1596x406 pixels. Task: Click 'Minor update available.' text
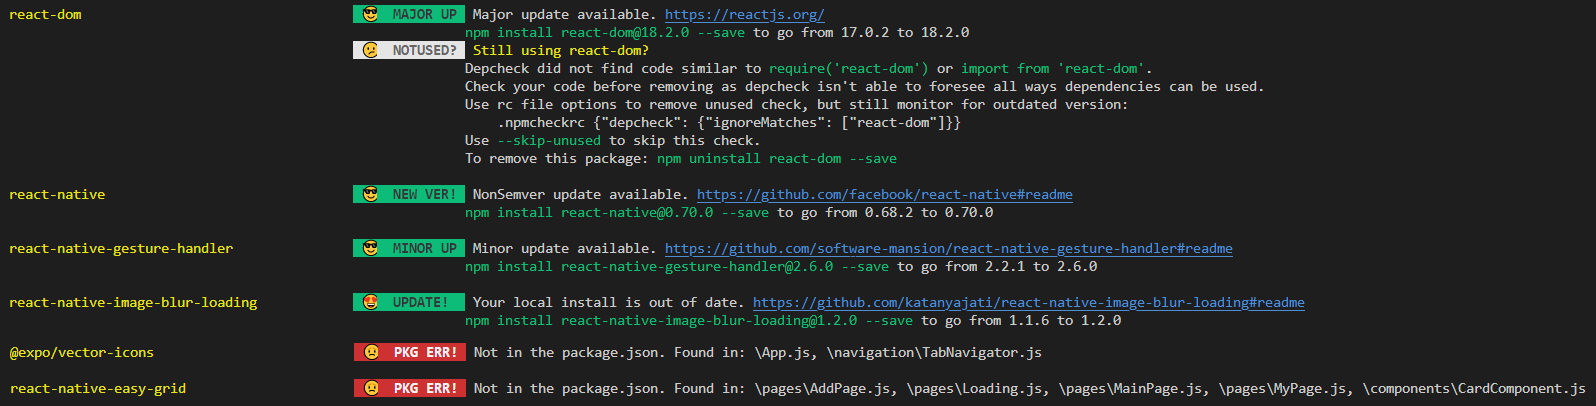click(x=565, y=249)
